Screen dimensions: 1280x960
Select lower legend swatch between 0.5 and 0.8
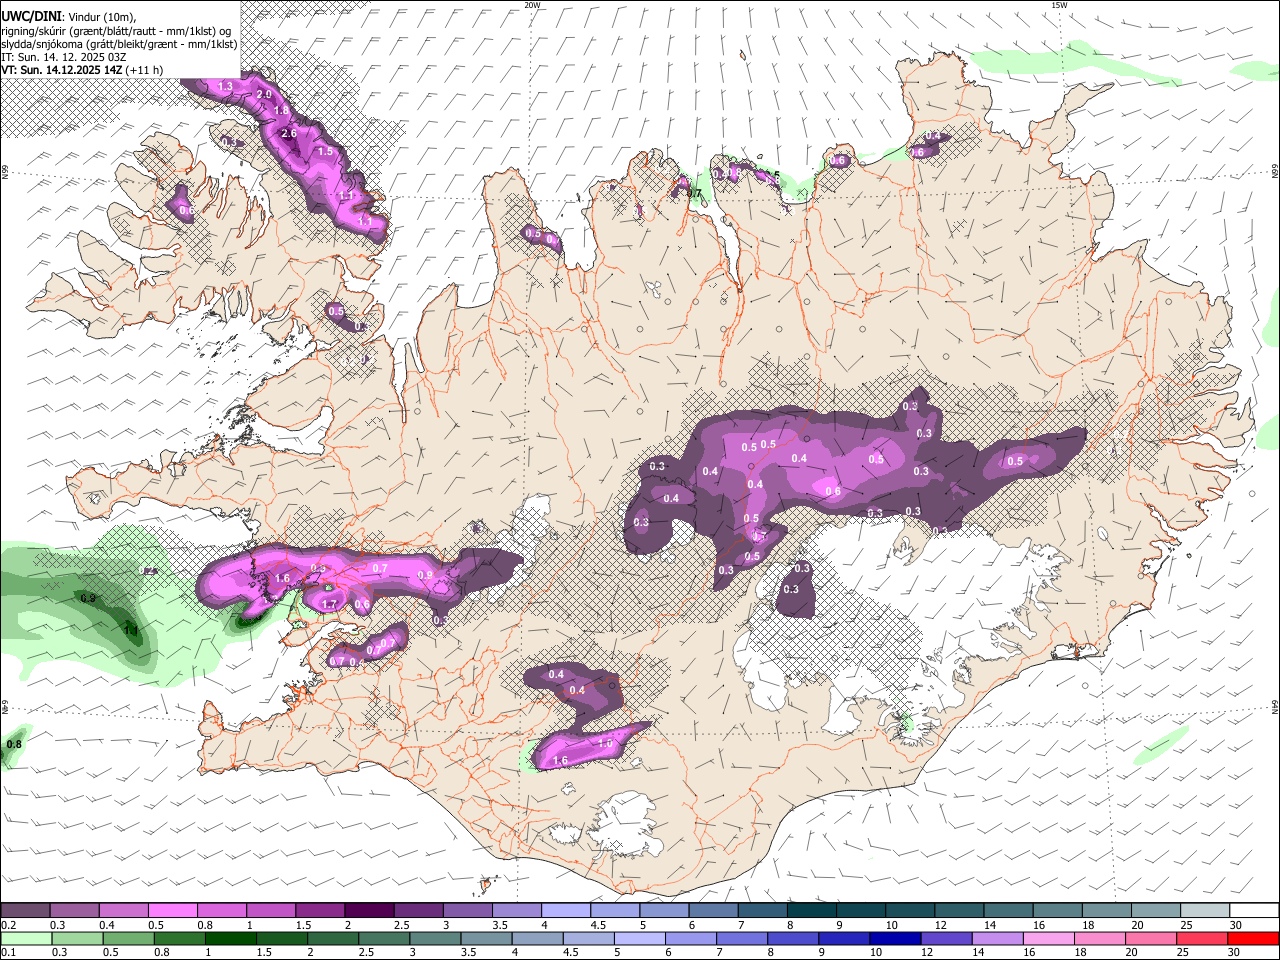tap(128, 938)
